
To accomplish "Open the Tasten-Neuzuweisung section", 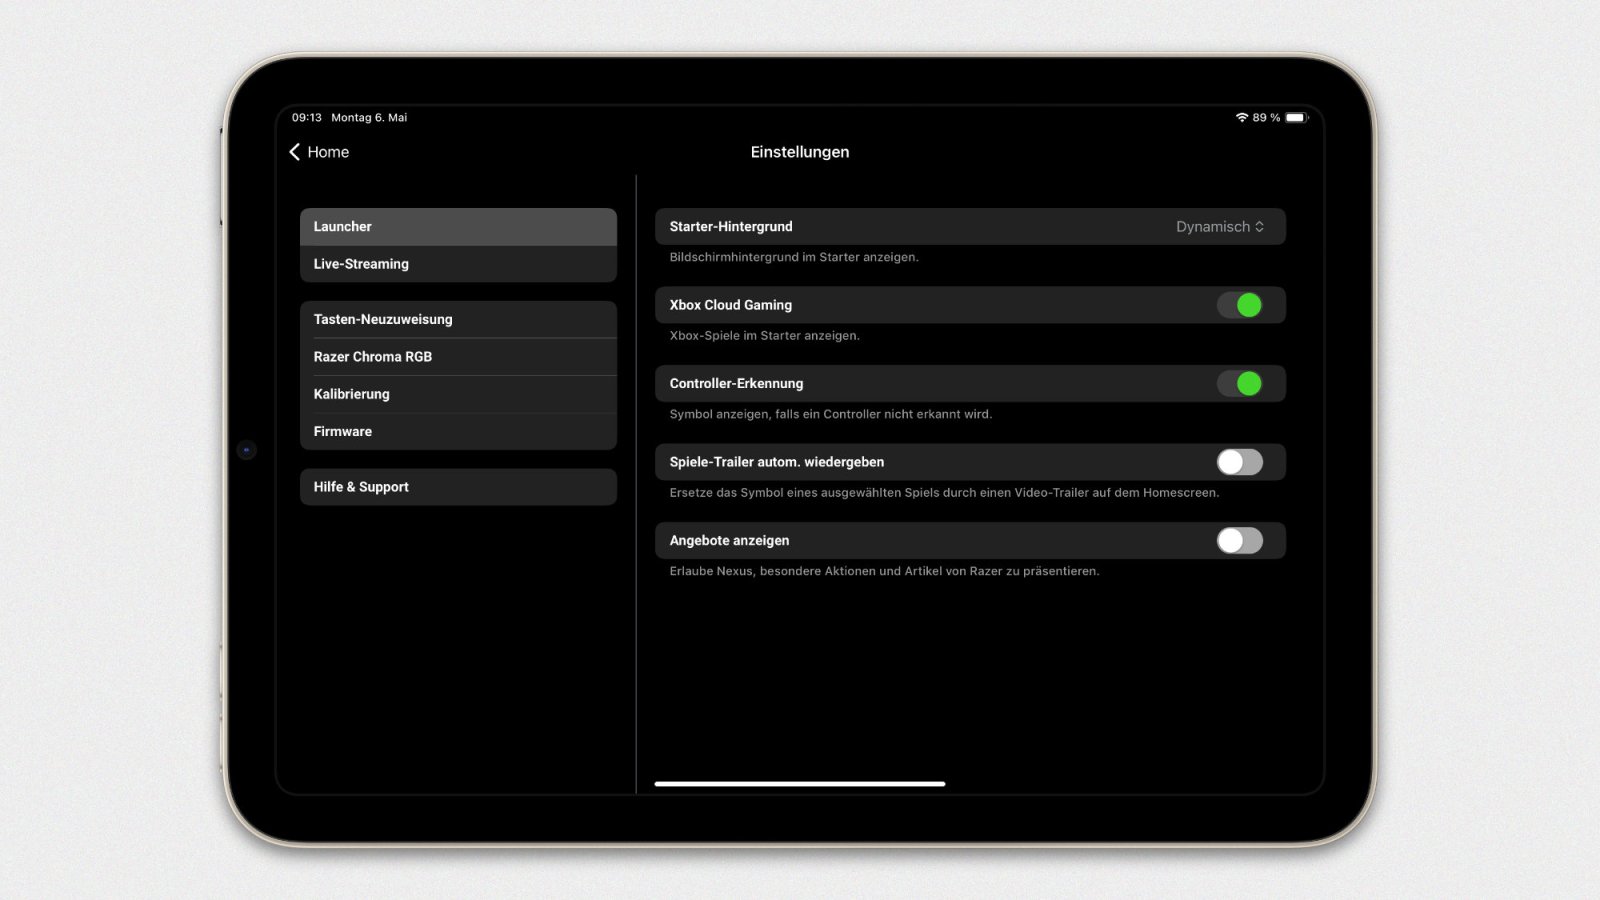I will 458,319.
